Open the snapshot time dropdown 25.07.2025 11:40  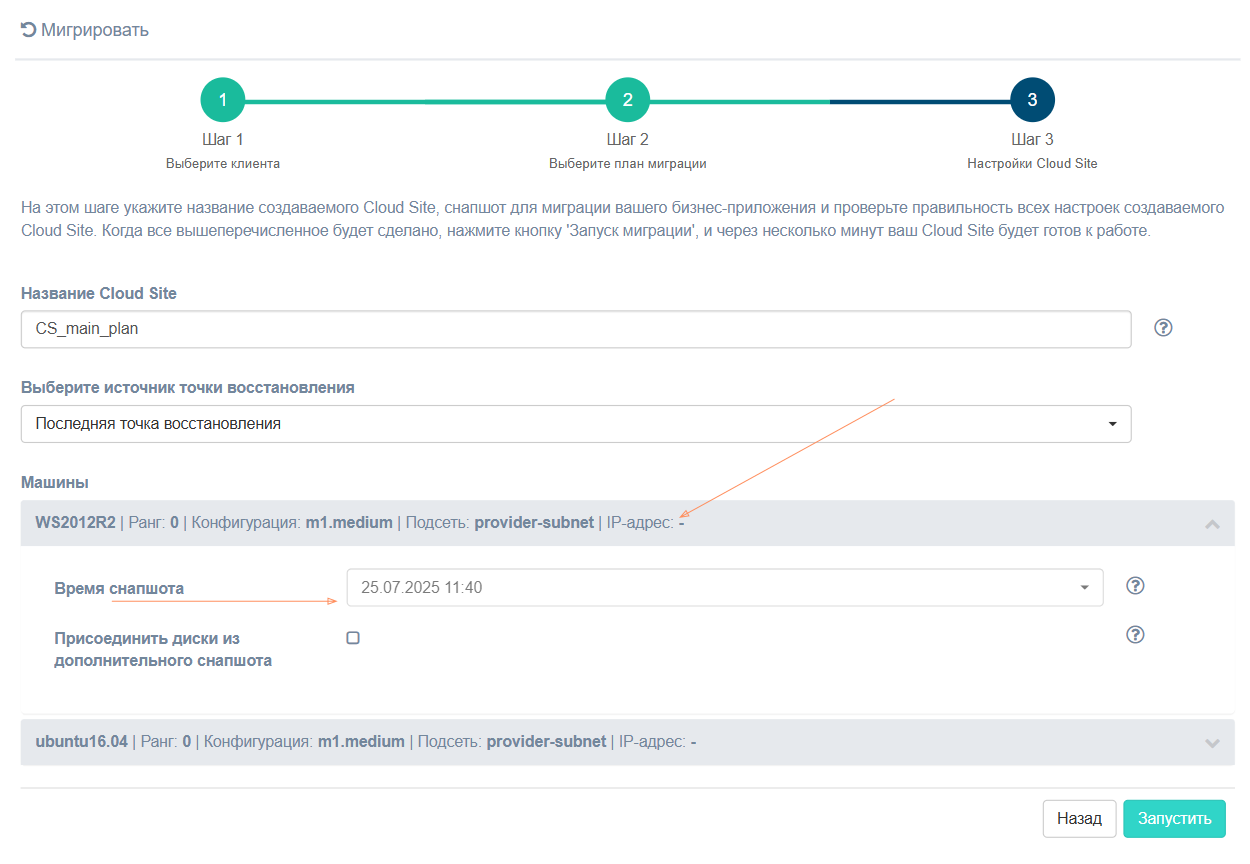pos(724,588)
